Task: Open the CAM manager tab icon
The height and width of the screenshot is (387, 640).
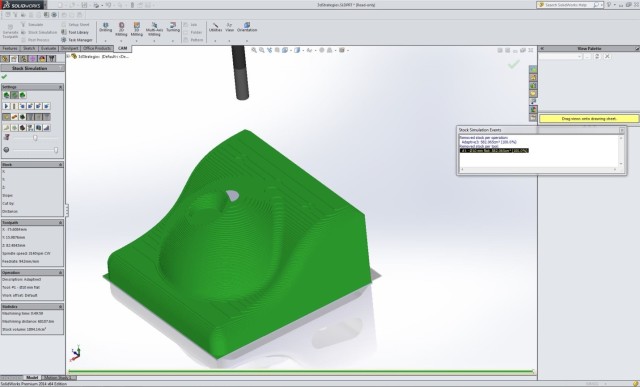Action: [52, 59]
